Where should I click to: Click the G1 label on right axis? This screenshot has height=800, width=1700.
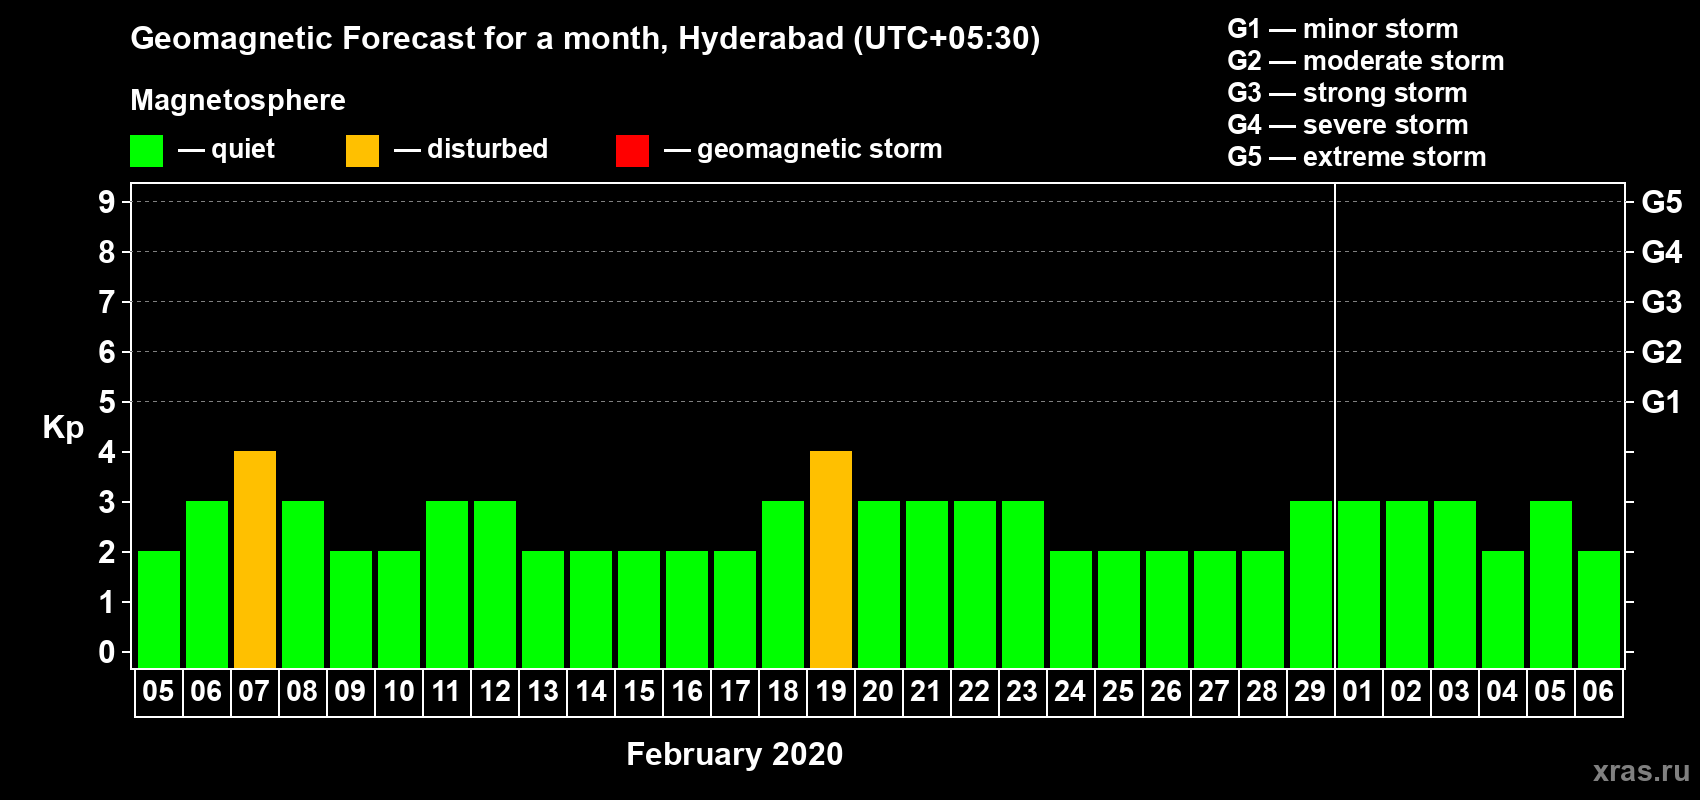tap(1662, 402)
